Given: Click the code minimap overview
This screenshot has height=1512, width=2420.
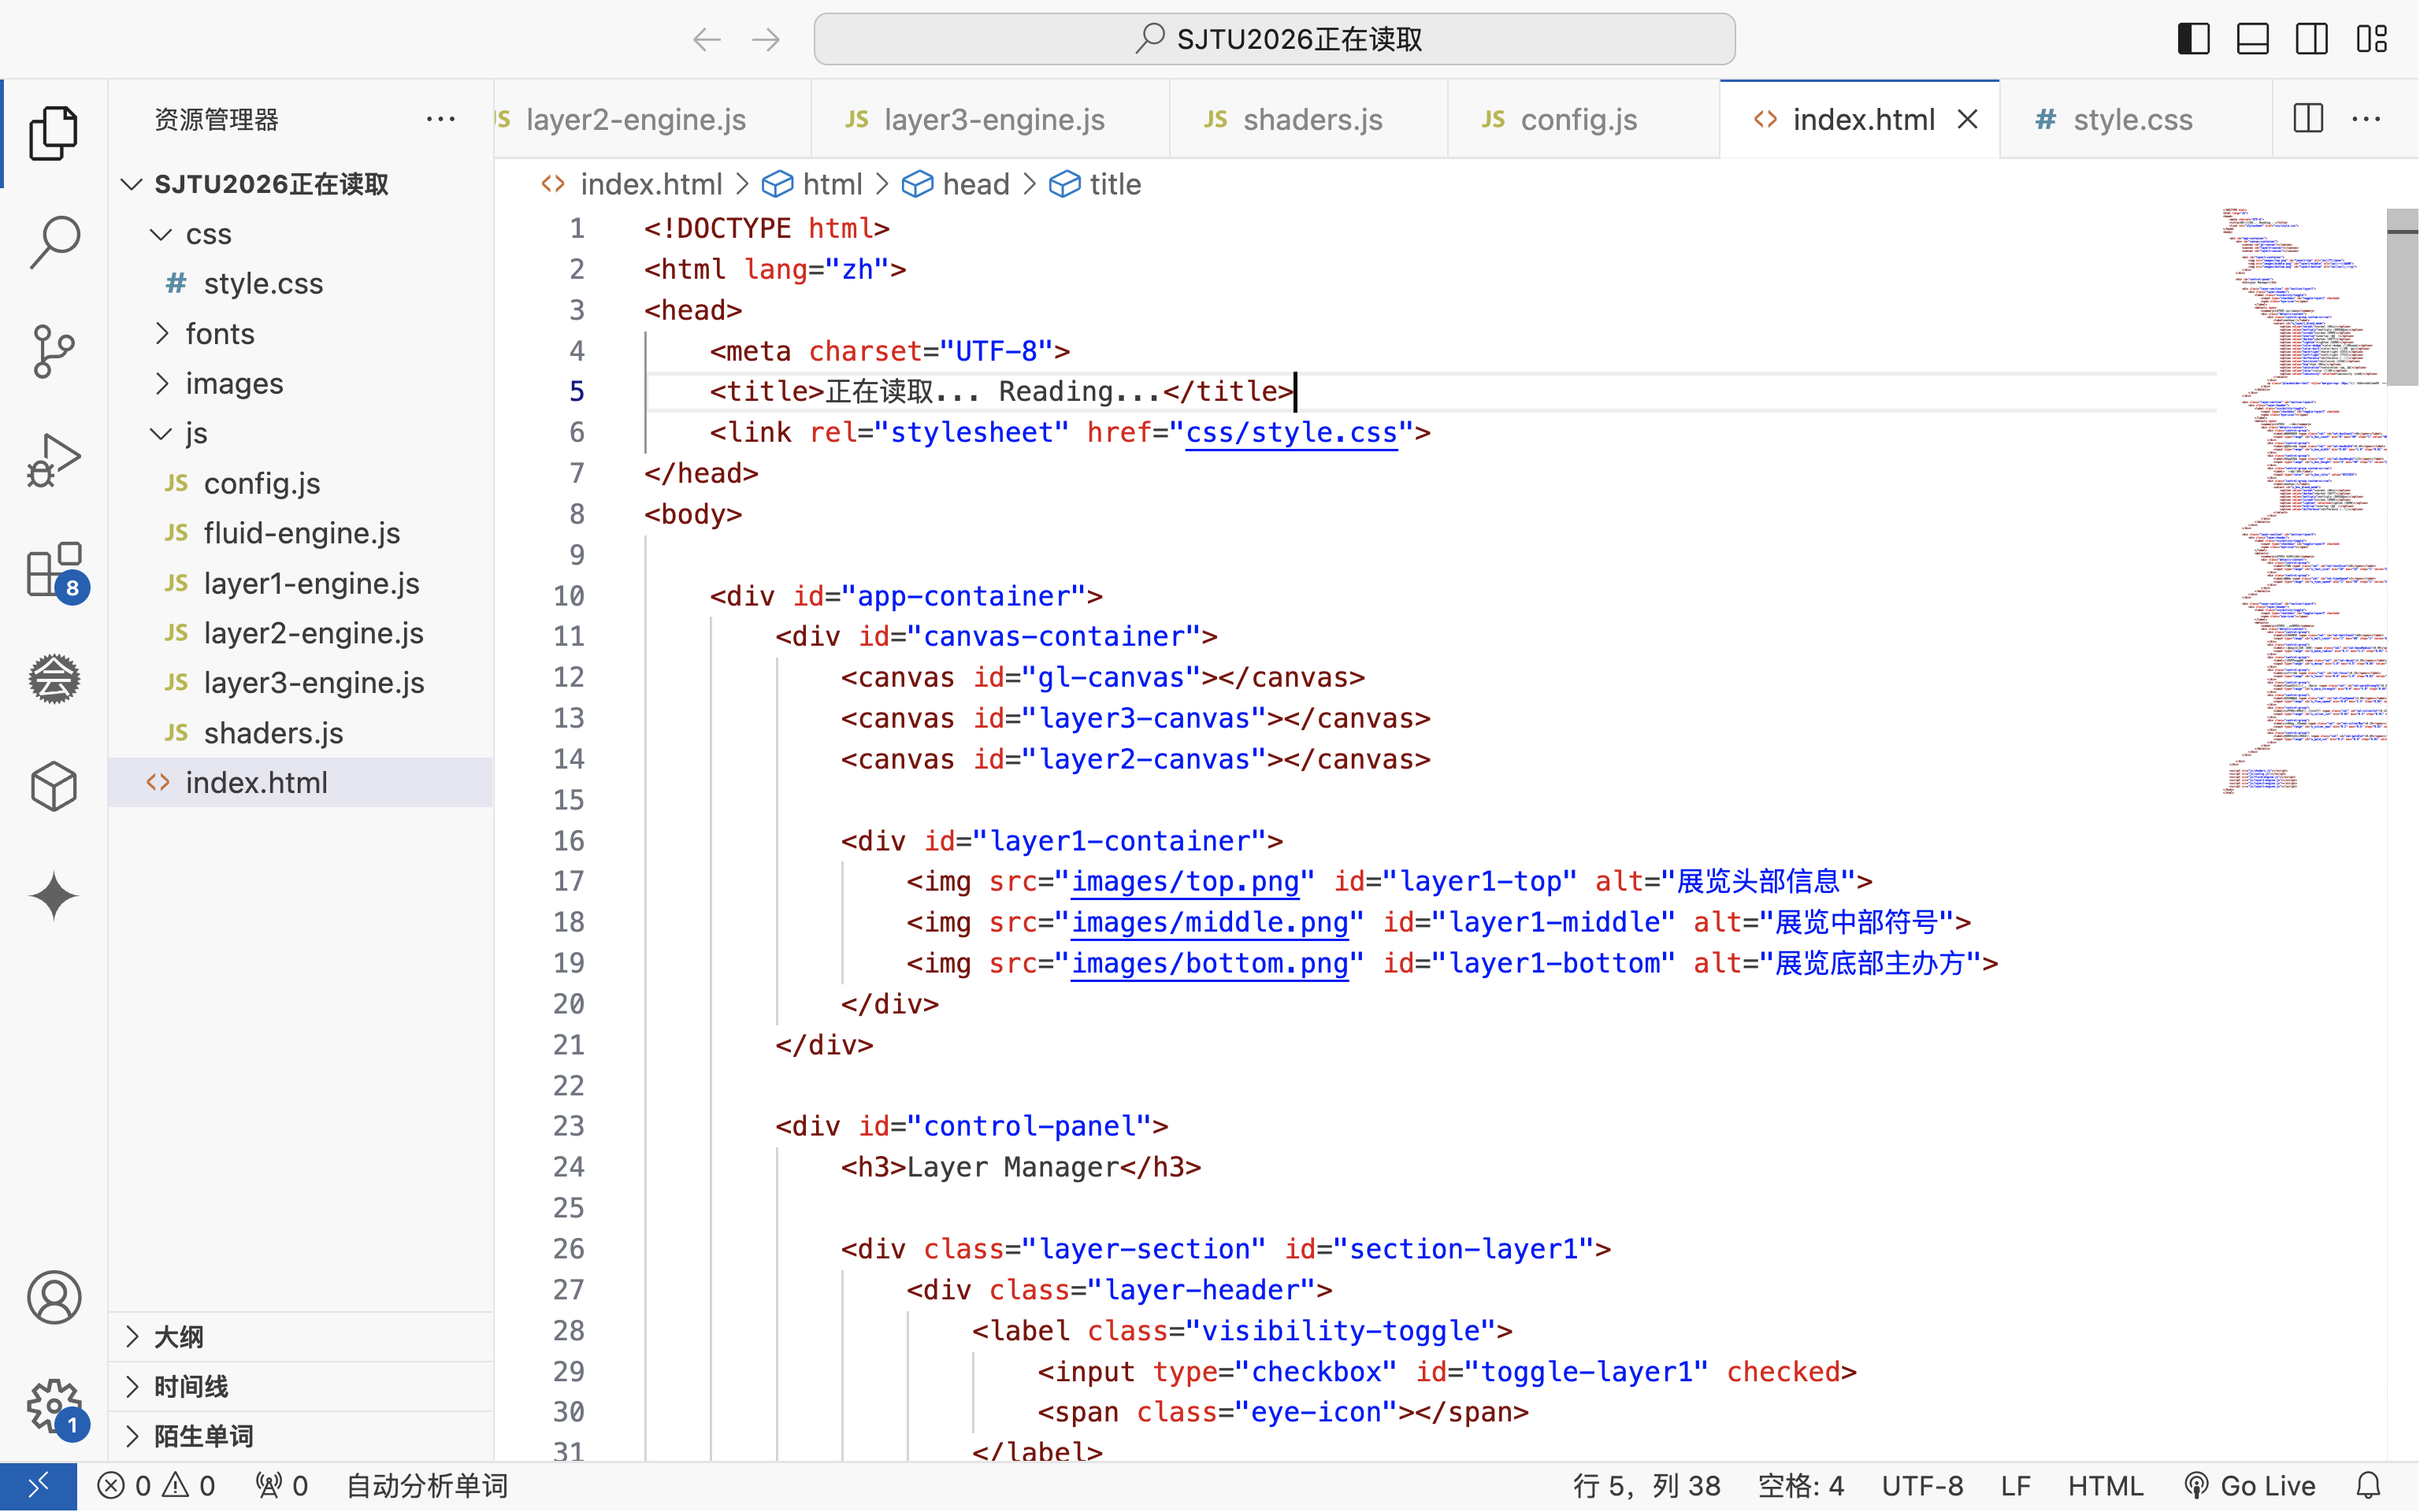Looking at the screenshot, I should tap(2301, 500).
